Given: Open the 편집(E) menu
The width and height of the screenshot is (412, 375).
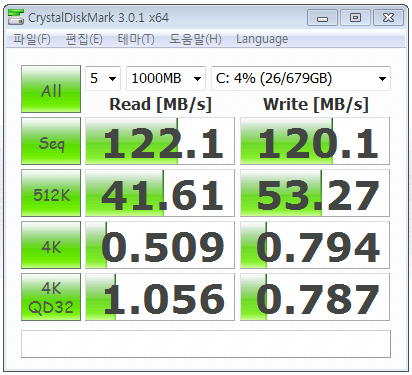Looking at the screenshot, I should (84, 39).
